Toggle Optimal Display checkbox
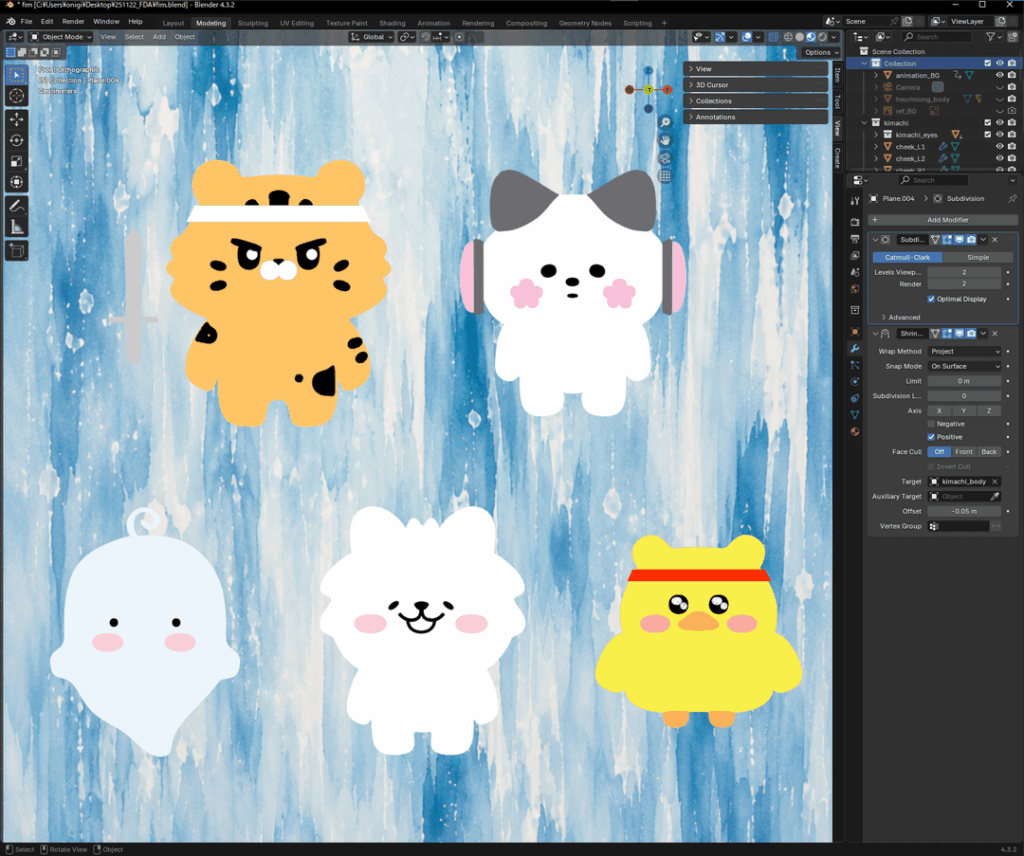1024x856 pixels. coord(931,299)
